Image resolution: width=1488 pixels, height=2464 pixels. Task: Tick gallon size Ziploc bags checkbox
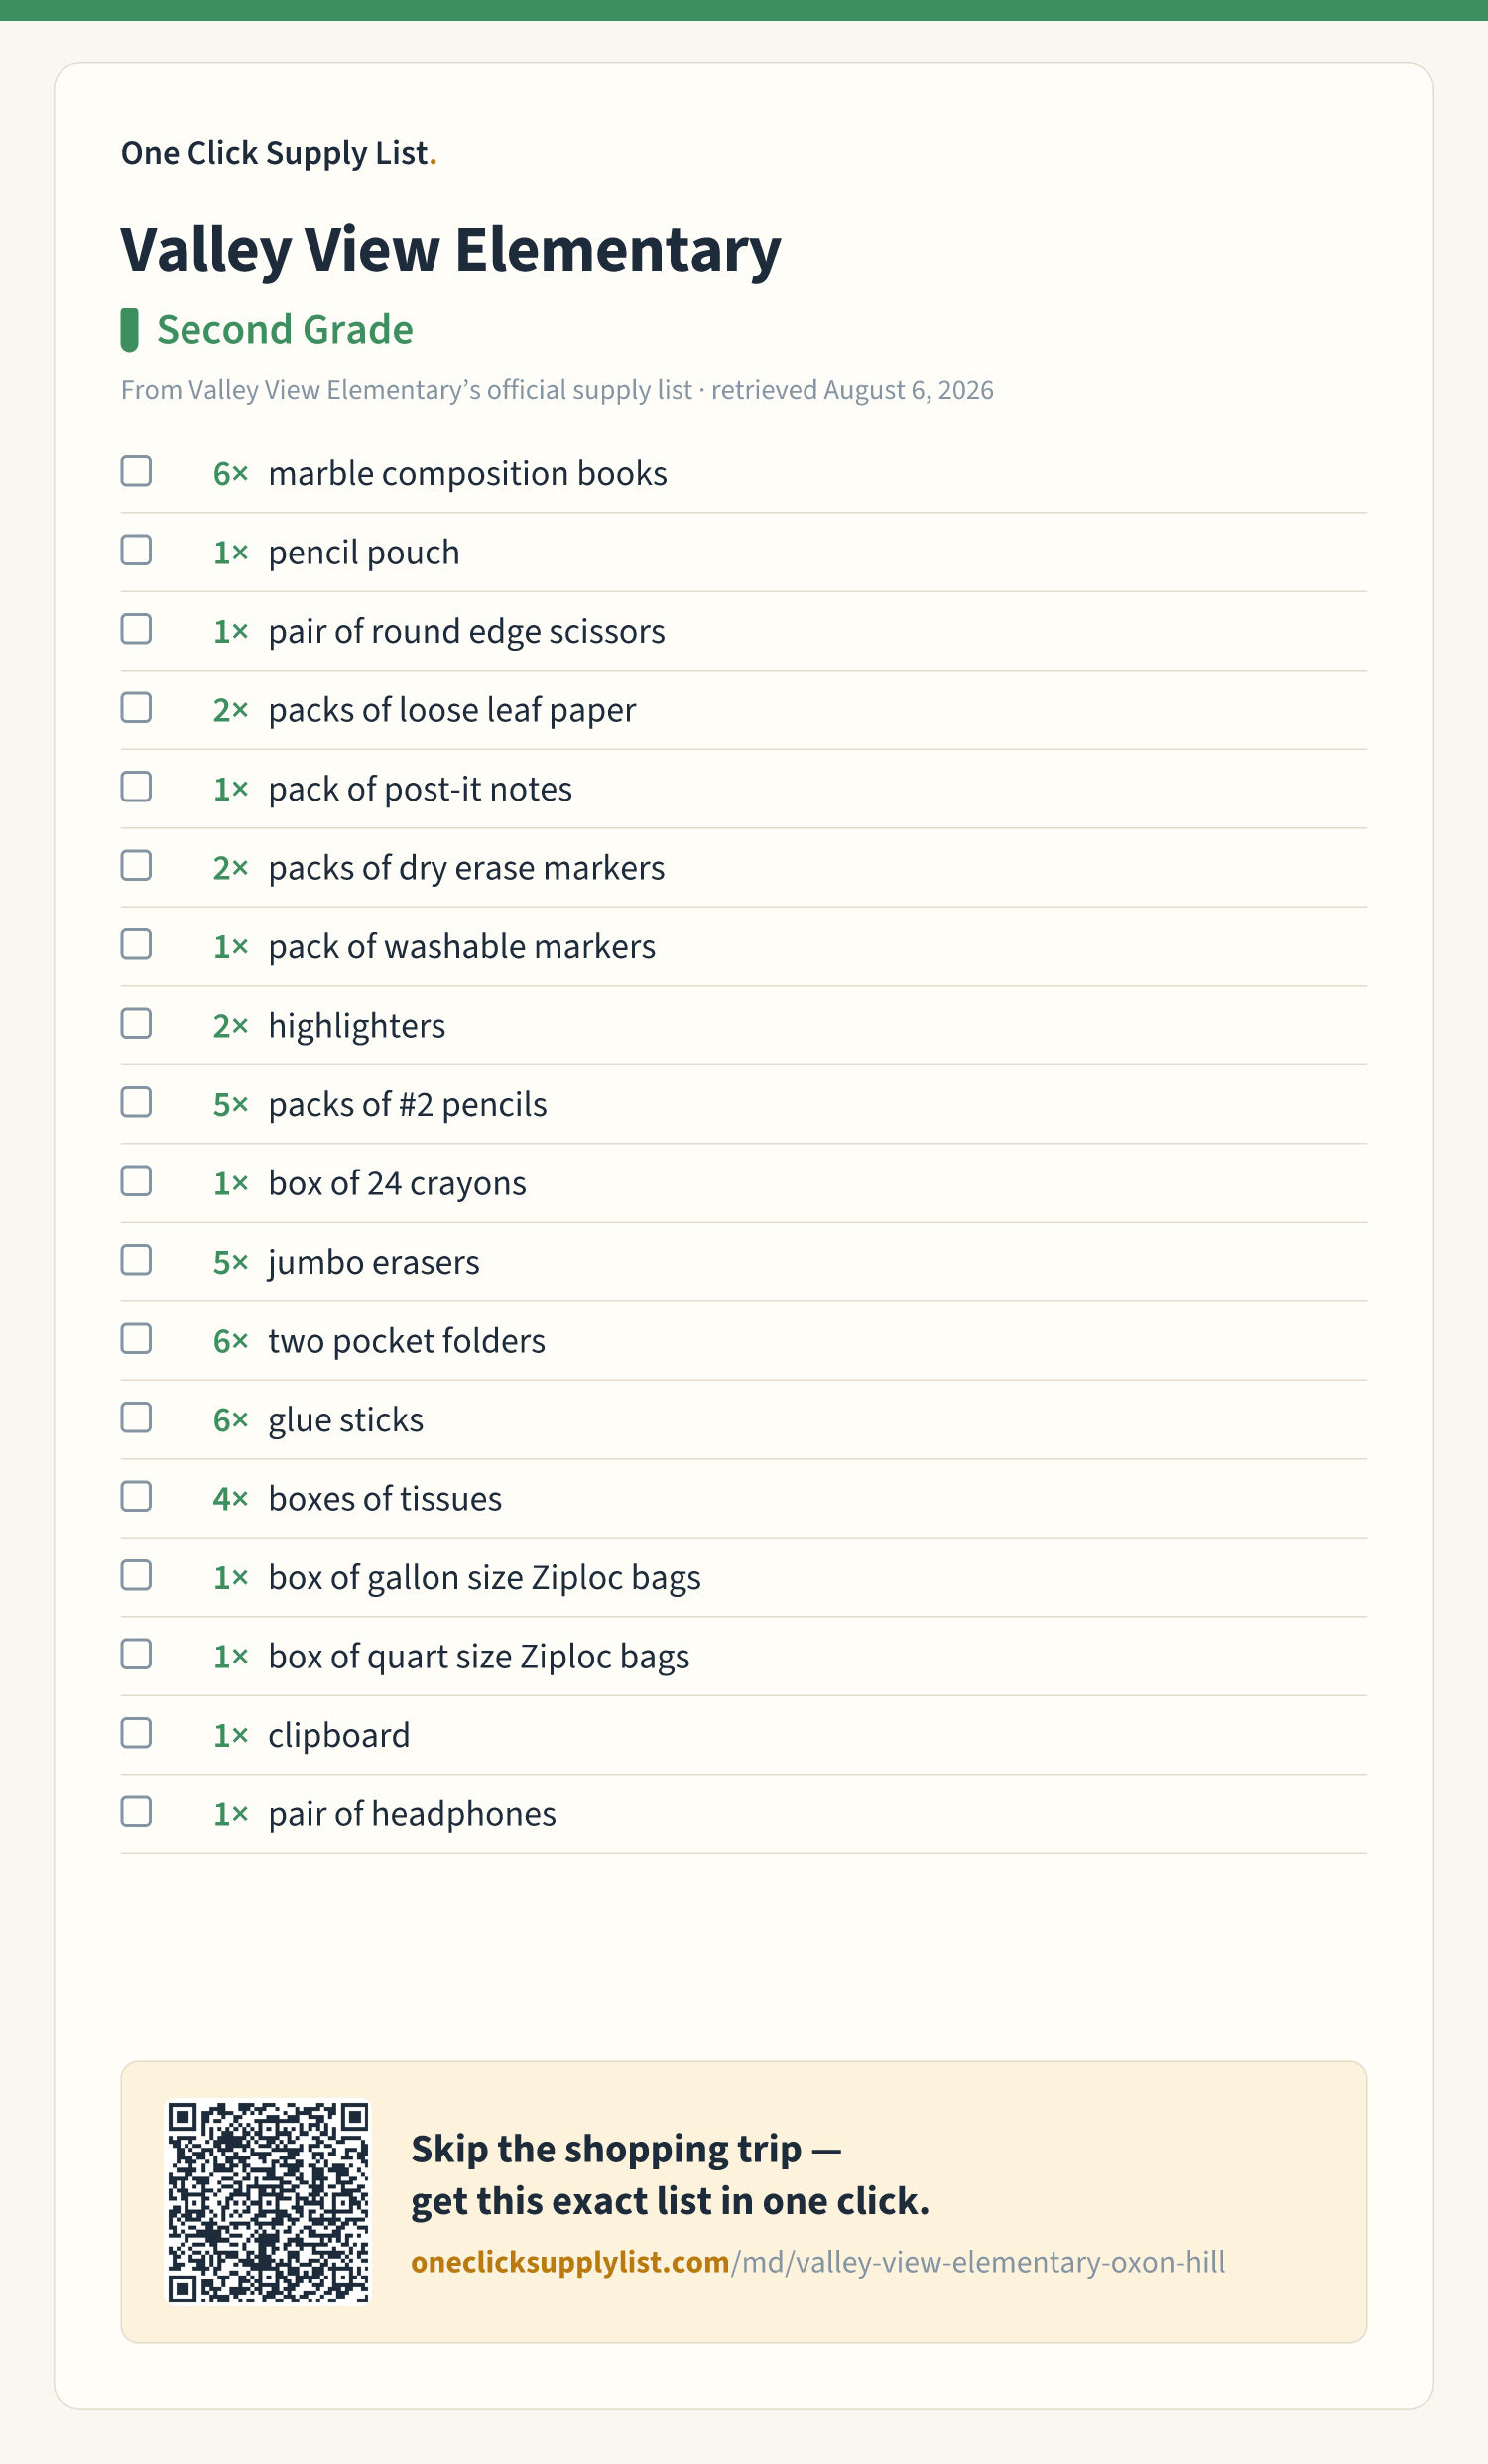point(136,1576)
